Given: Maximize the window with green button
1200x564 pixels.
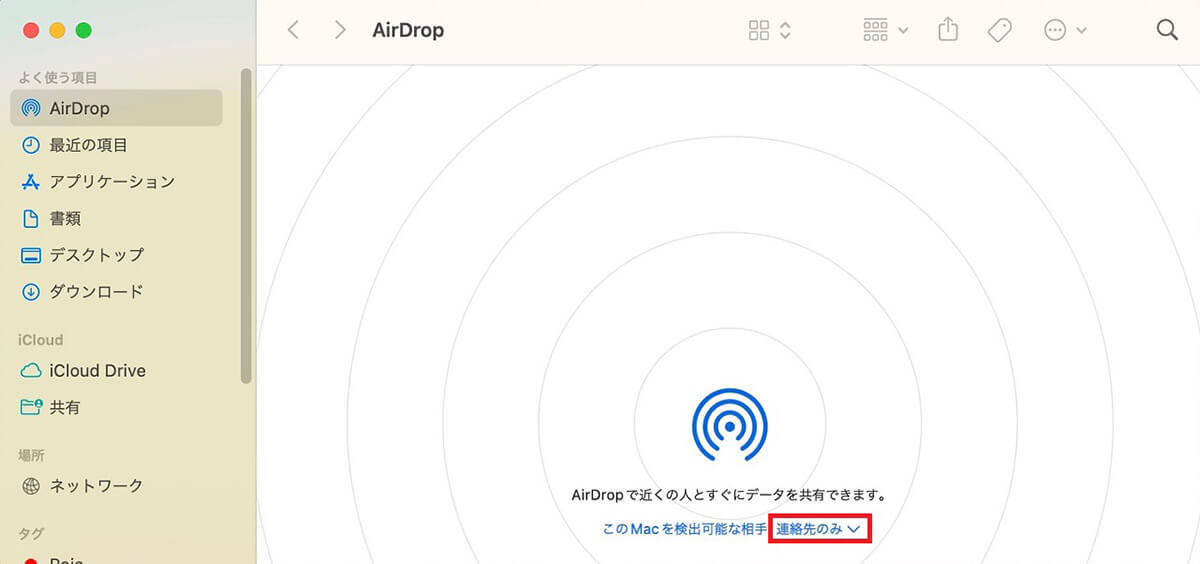Looking at the screenshot, I should pyautogui.click(x=83, y=30).
